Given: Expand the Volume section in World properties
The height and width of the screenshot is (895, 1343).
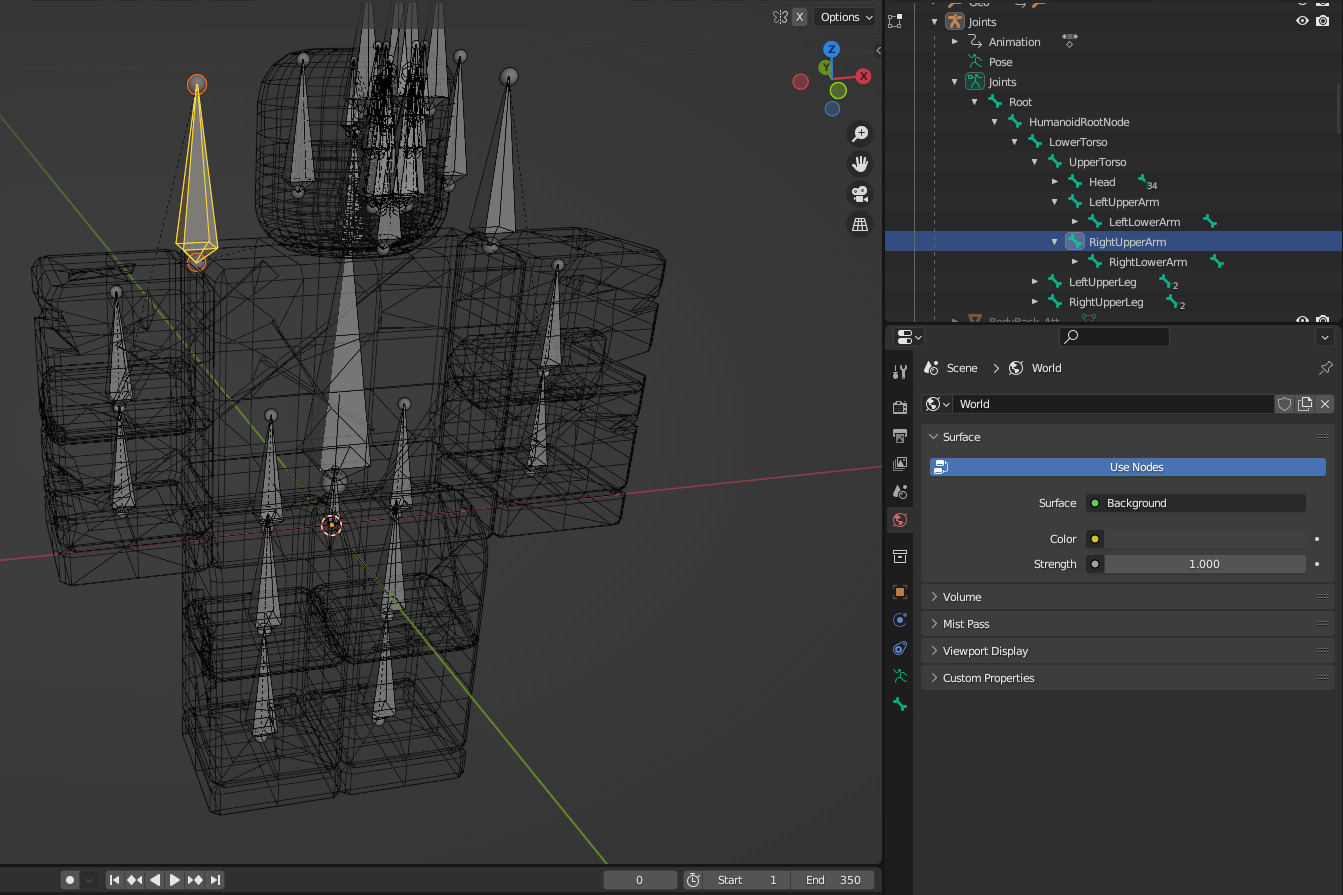Looking at the screenshot, I should tap(963, 596).
